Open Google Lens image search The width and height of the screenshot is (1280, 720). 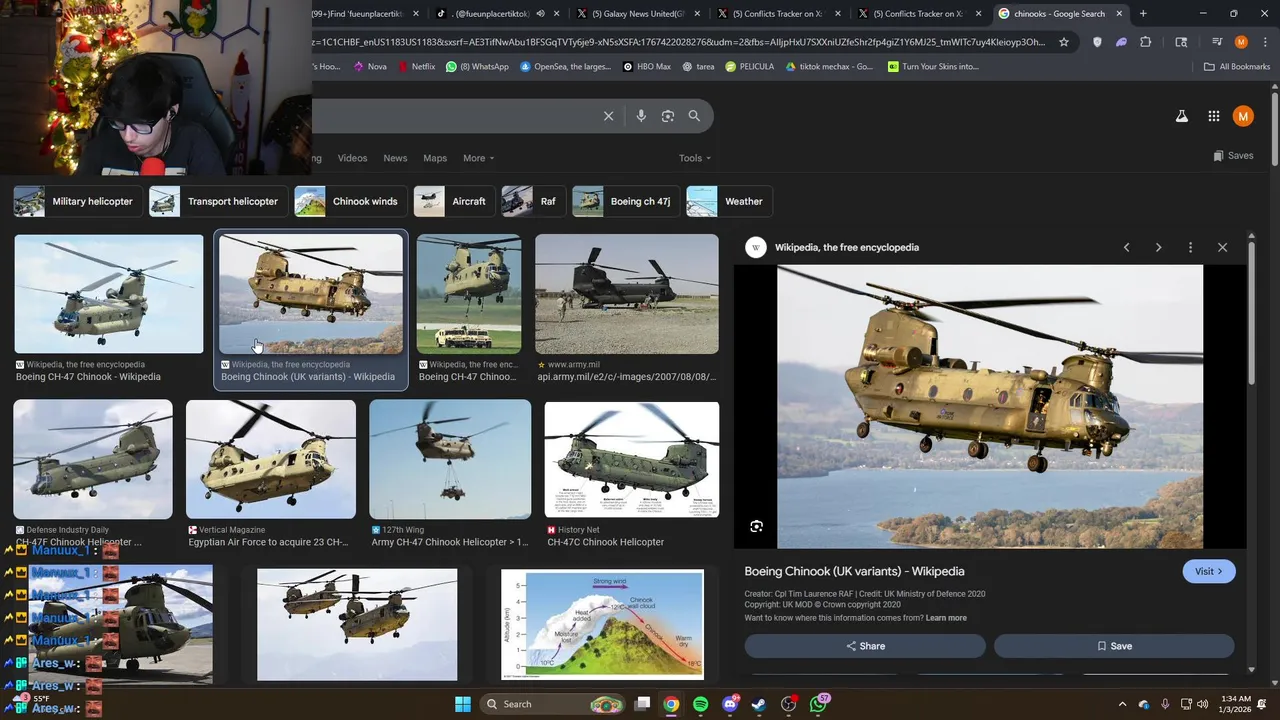pyautogui.click(x=668, y=116)
